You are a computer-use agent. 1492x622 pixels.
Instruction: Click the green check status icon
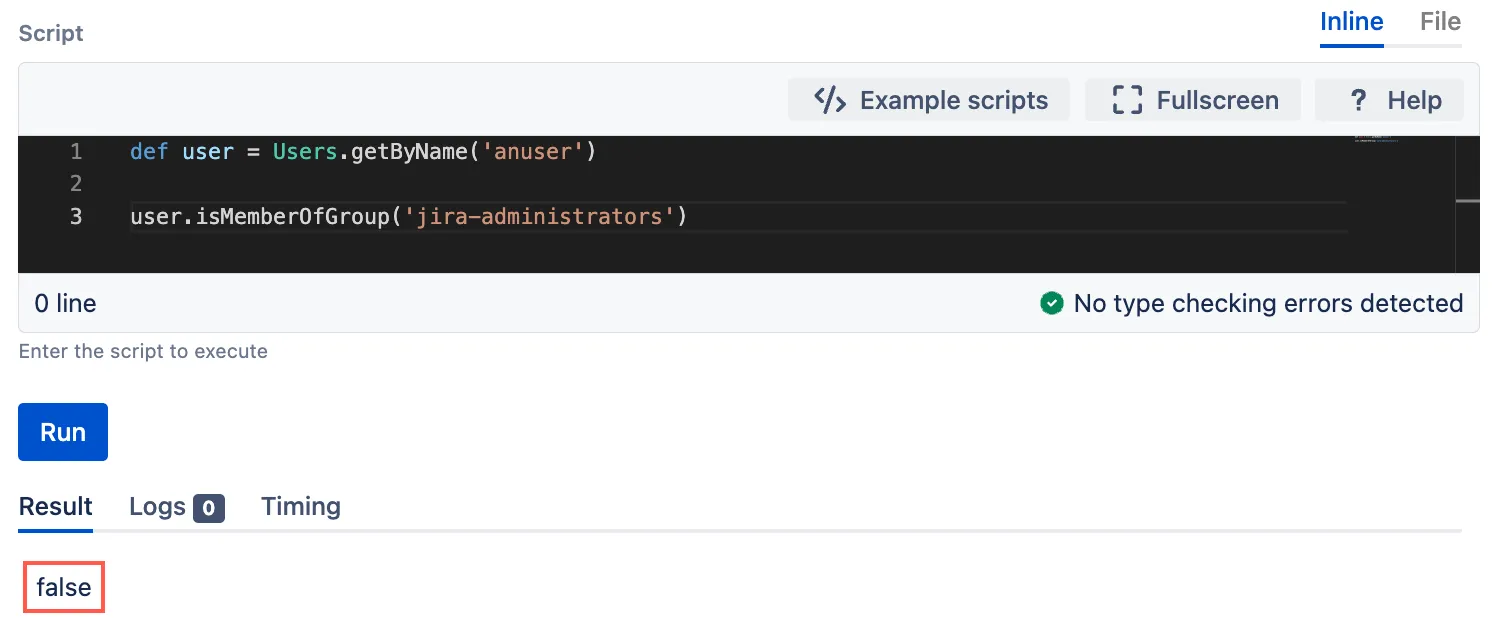click(1051, 303)
